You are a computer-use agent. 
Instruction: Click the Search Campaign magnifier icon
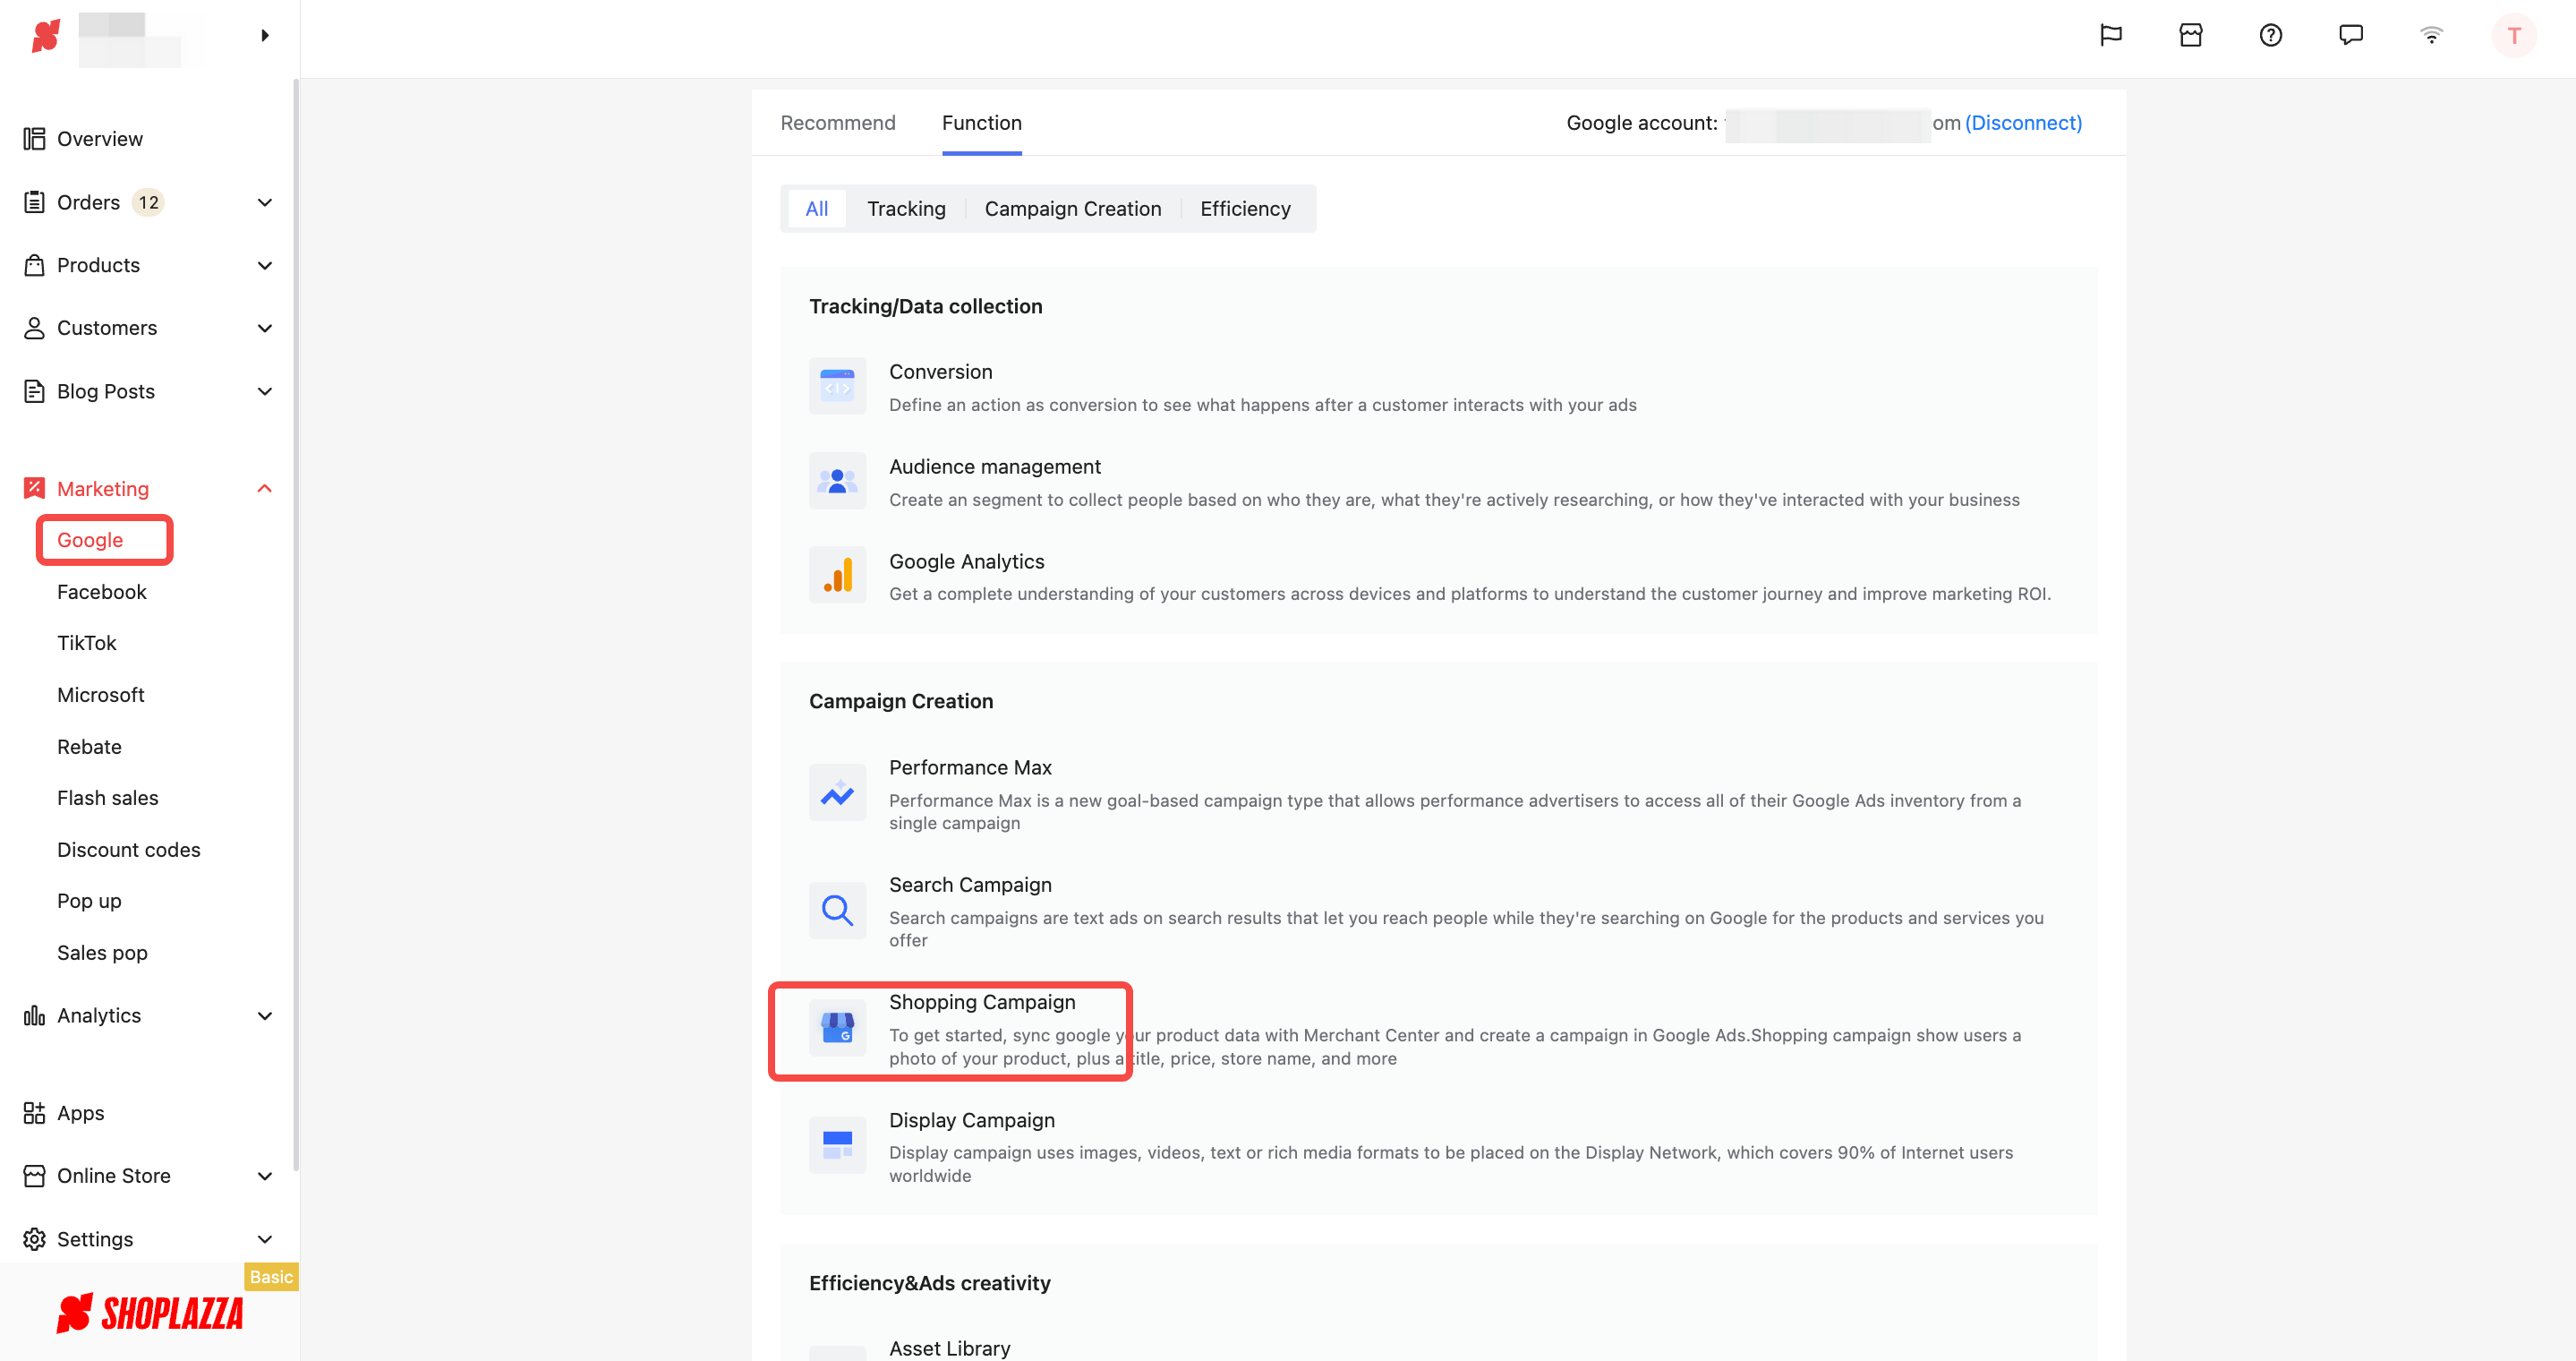pyautogui.click(x=837, y=910)
